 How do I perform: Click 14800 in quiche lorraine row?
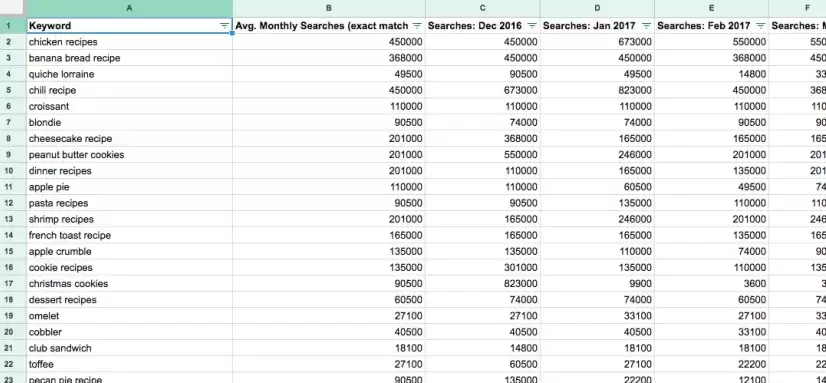coord(712,74)
